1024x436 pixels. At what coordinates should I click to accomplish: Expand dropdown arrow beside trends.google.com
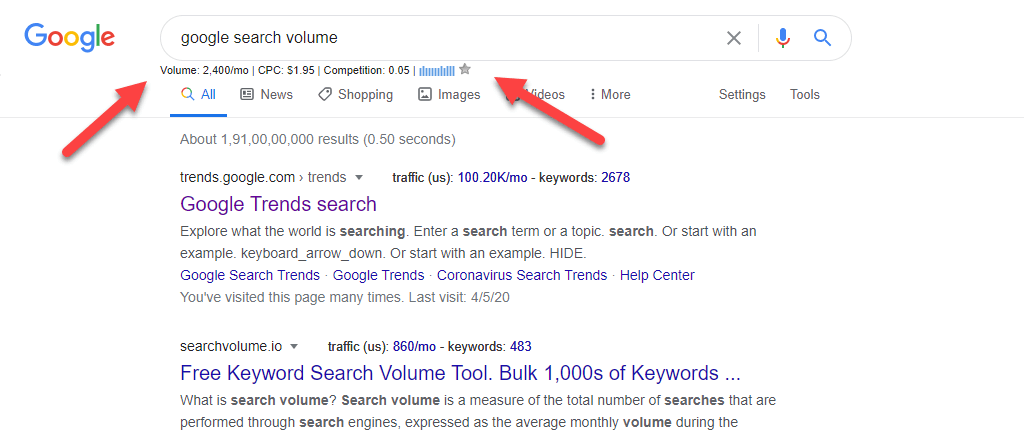(x=358, y=178)
